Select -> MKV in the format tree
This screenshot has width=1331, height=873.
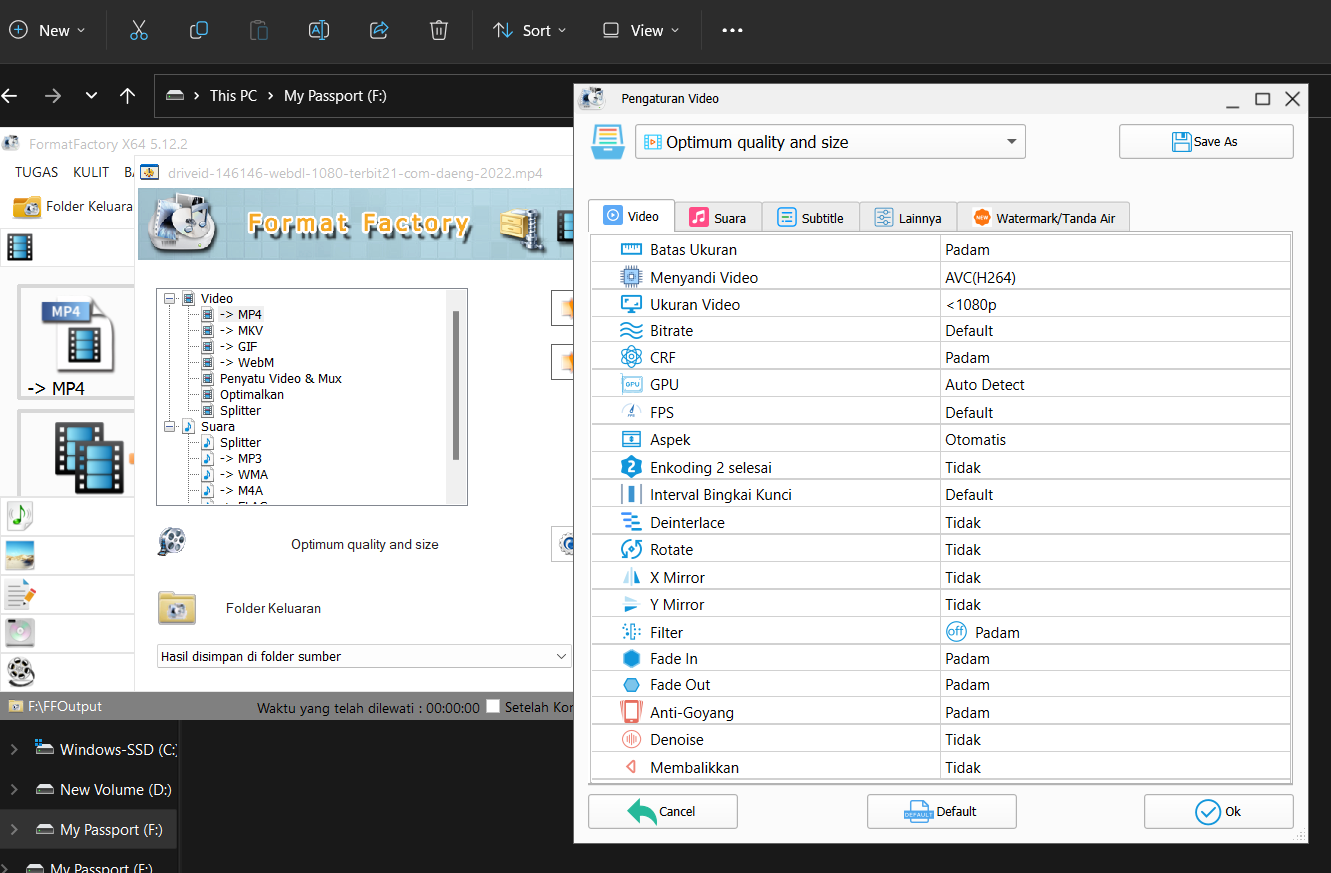click(241, 330)
